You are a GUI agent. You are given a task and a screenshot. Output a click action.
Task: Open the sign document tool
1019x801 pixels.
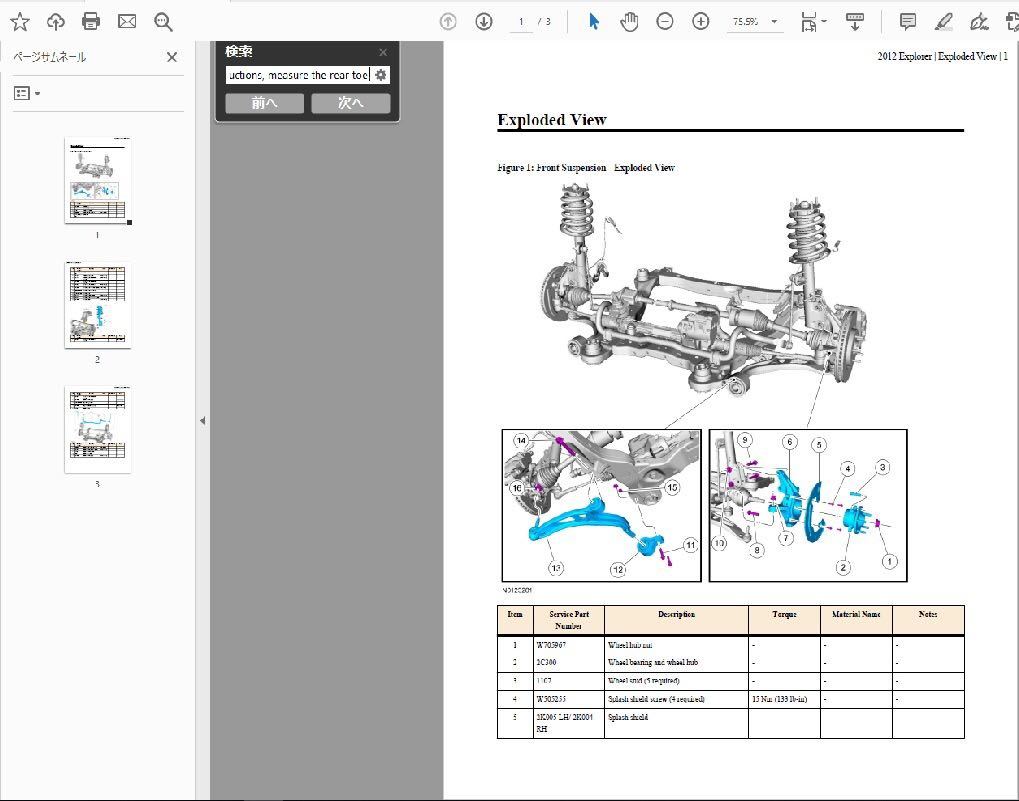979,21
